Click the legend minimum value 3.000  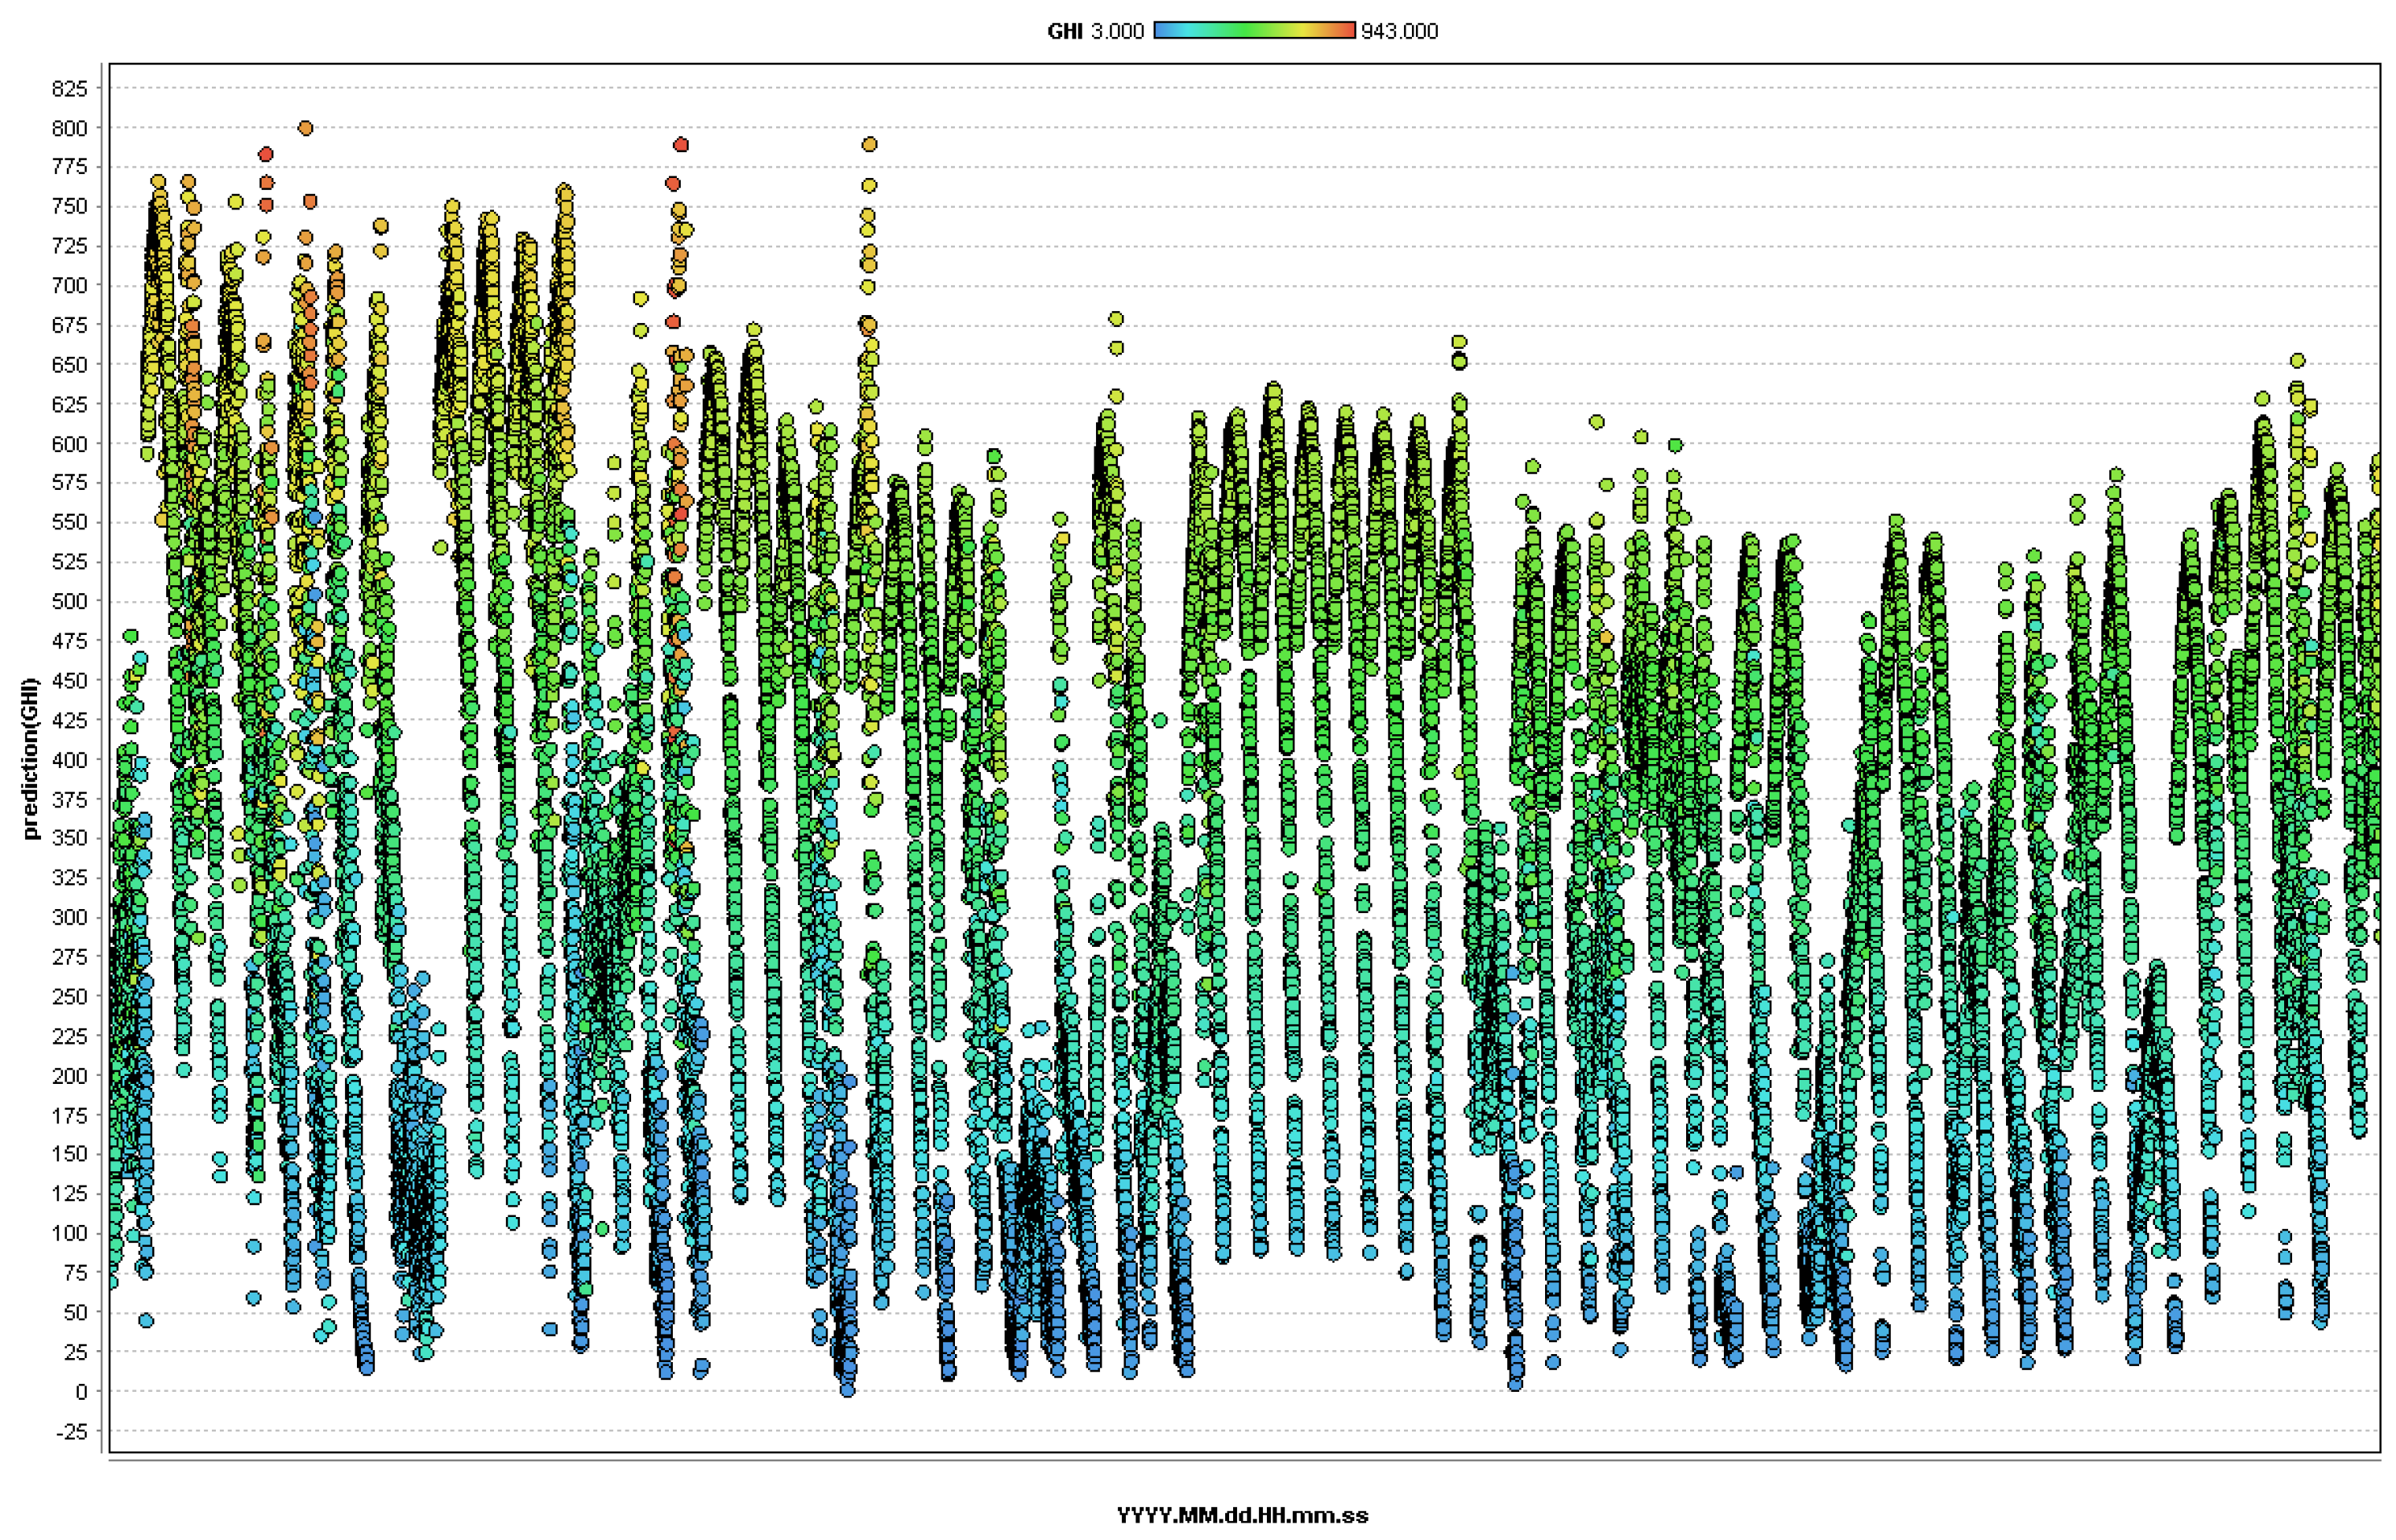tap(1117, 32)
